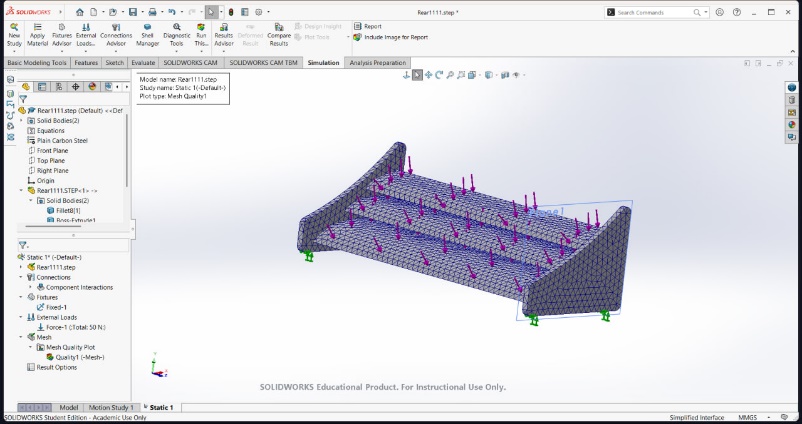Open Shell Manager

pos(147,35)
